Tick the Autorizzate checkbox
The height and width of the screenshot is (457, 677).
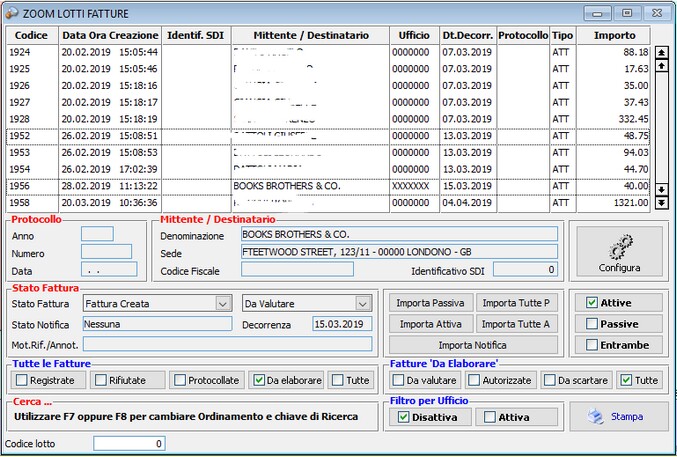(x=474, y=380)
